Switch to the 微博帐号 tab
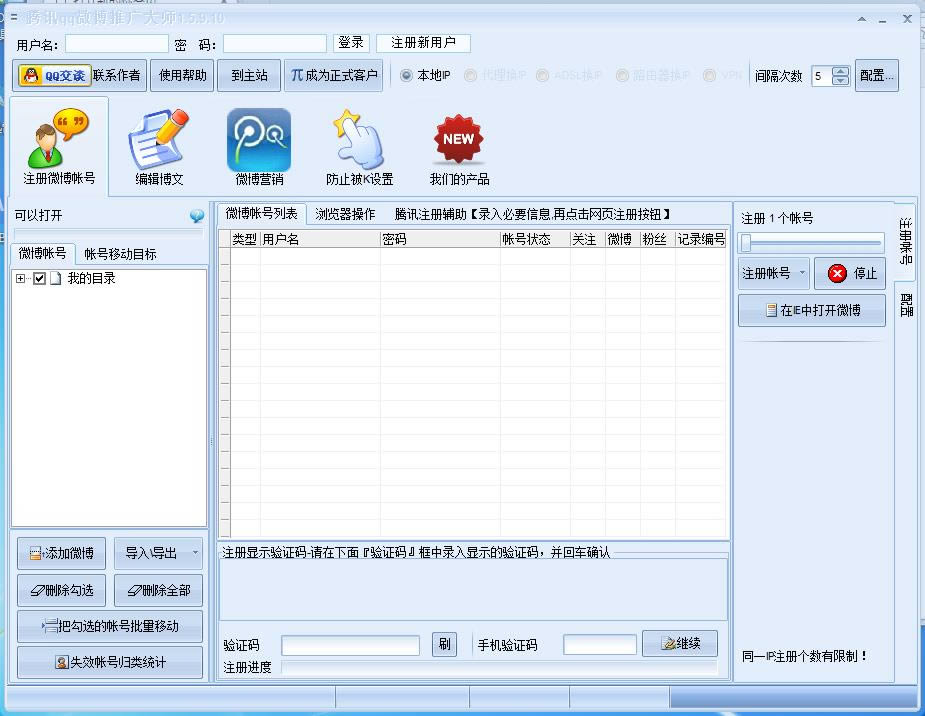Viewport: 925px width, 716px height. click(42, 254)
